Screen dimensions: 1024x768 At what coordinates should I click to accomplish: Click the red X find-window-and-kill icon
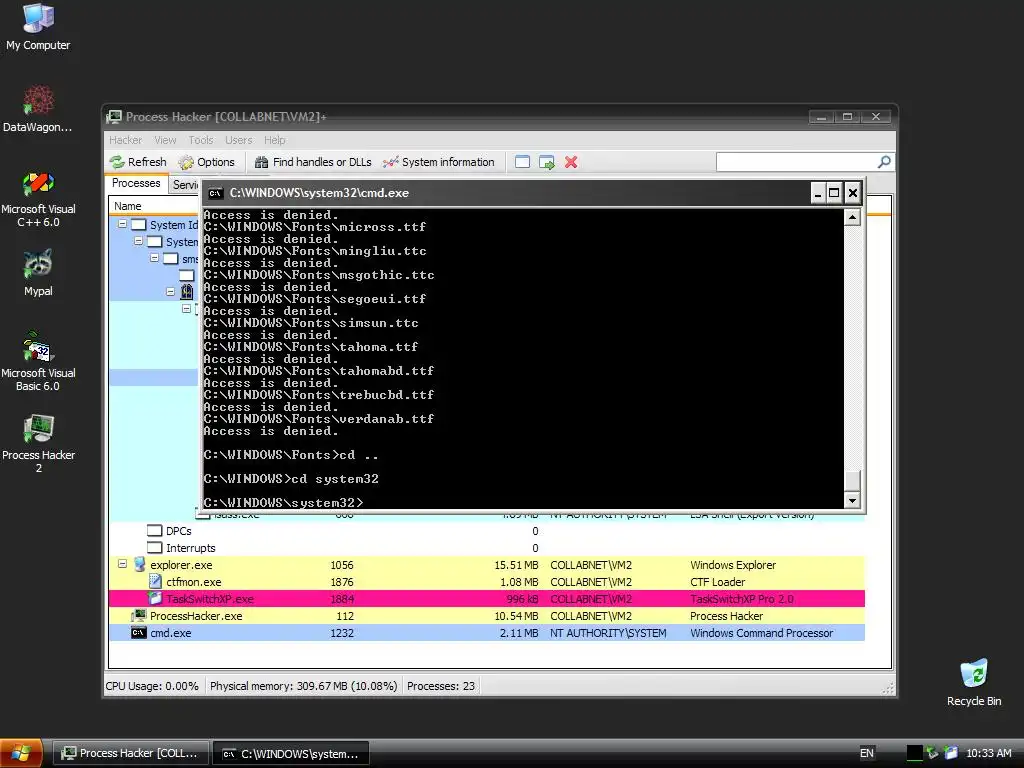click(x=571, y=162)
